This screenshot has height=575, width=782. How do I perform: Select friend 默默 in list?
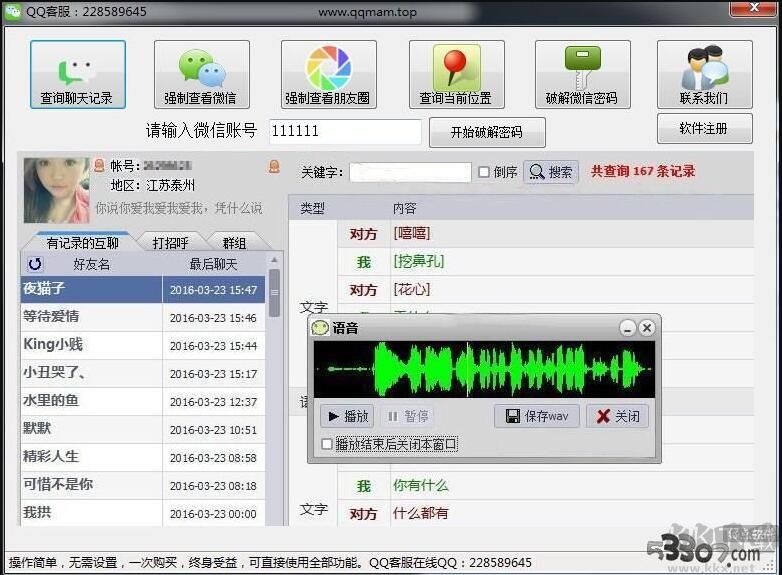[x=143, y=429]
